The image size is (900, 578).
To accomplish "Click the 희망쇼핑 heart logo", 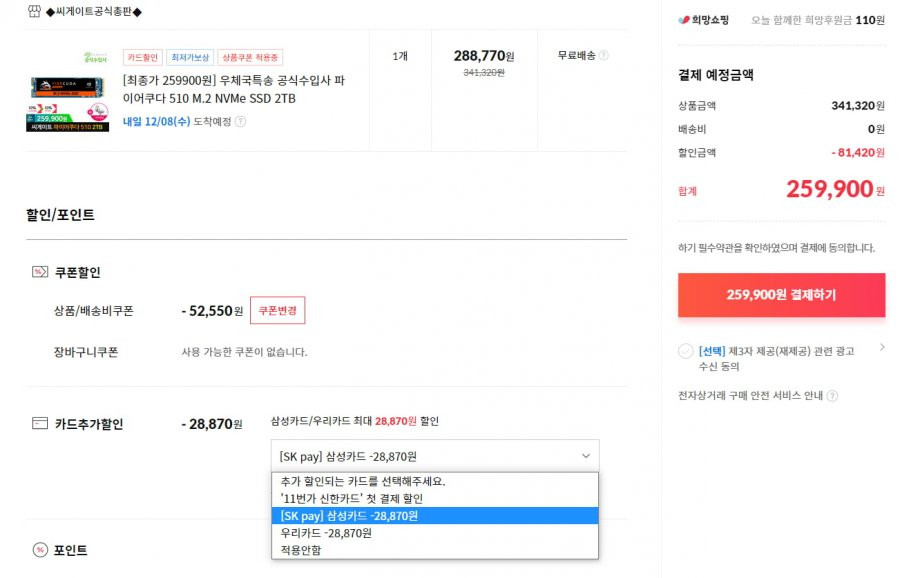I will 684,20.
